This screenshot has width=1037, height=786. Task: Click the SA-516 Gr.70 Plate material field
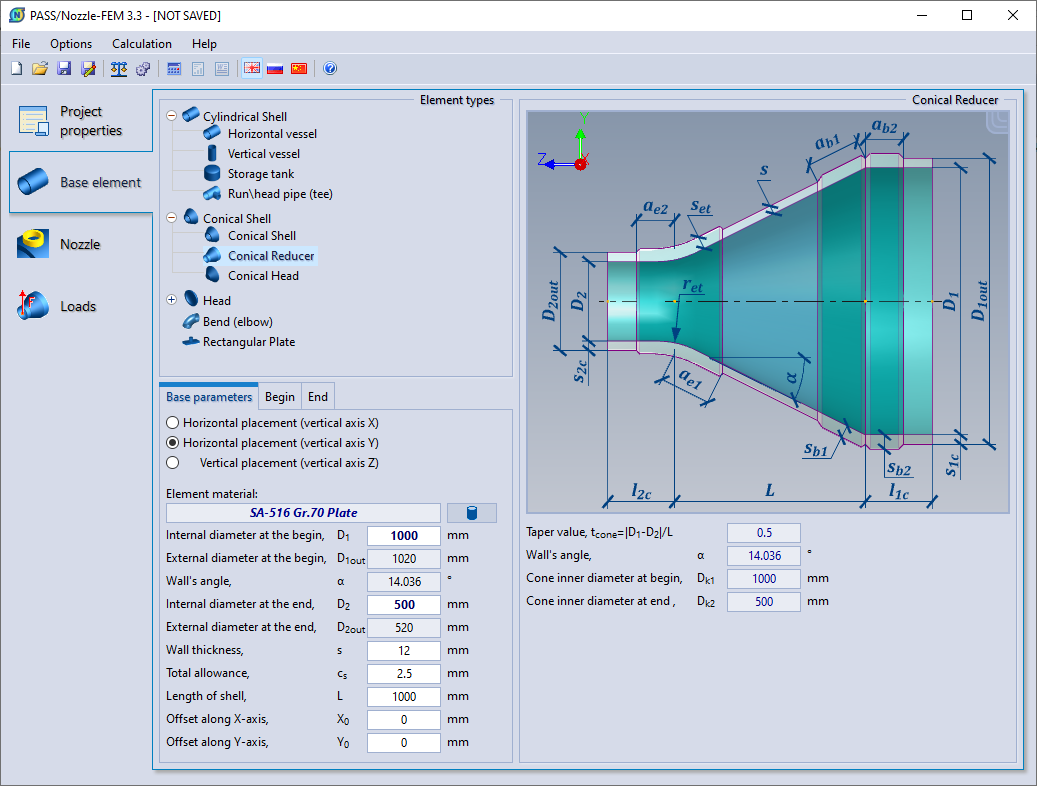(304, 513)
